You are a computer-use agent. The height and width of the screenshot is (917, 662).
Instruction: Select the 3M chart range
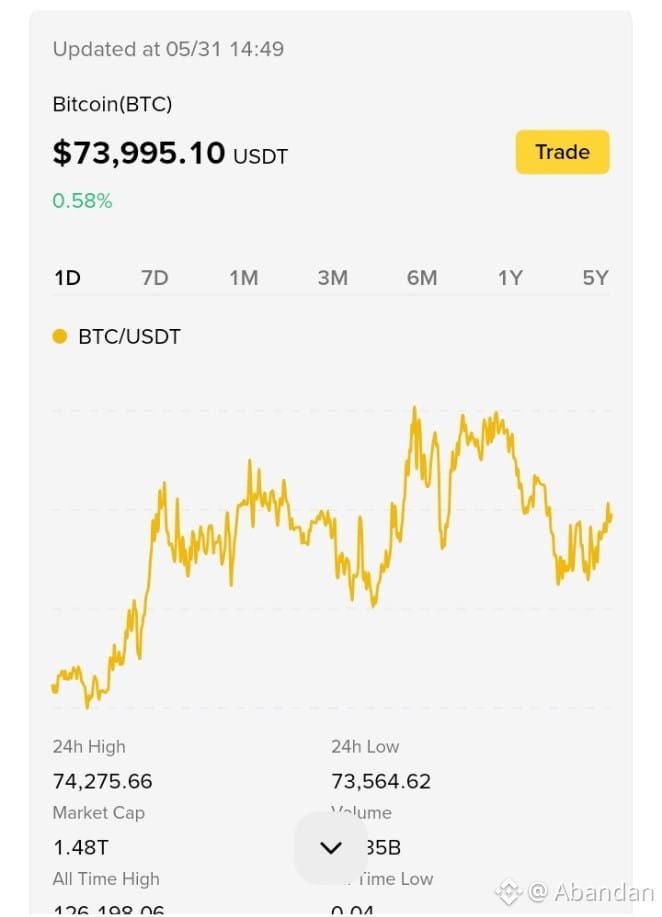[x=333, y=278]
